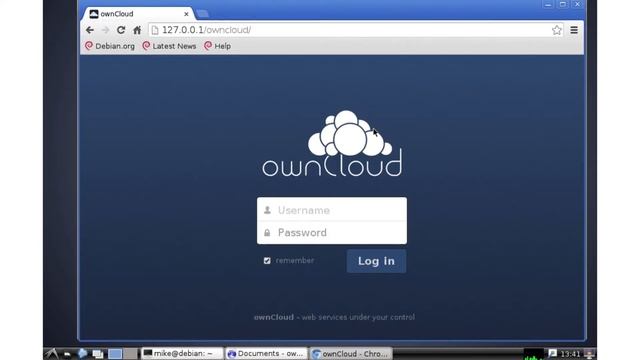Open the Debian.org bookmark
This screenshot has height=360, width=640.
pos(109,46)
